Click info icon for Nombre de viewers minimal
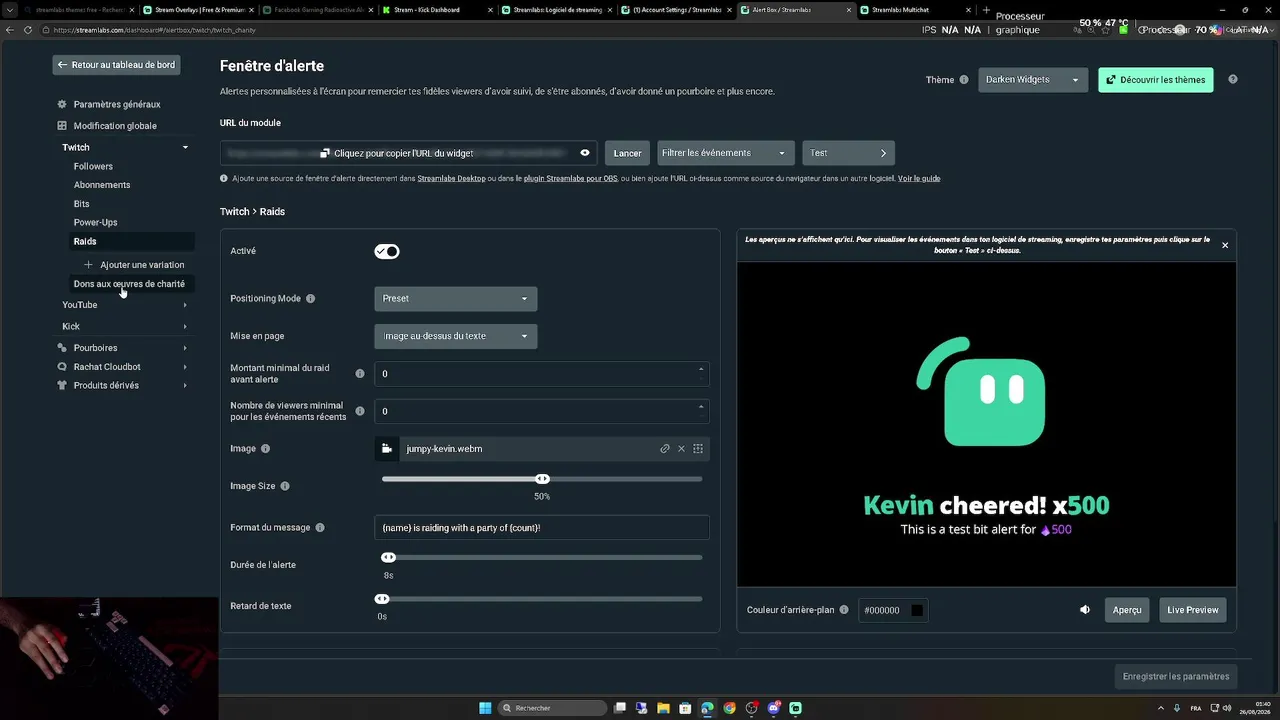The height and width of the screenshot is (720, 1280). click(x=360, y=411)
